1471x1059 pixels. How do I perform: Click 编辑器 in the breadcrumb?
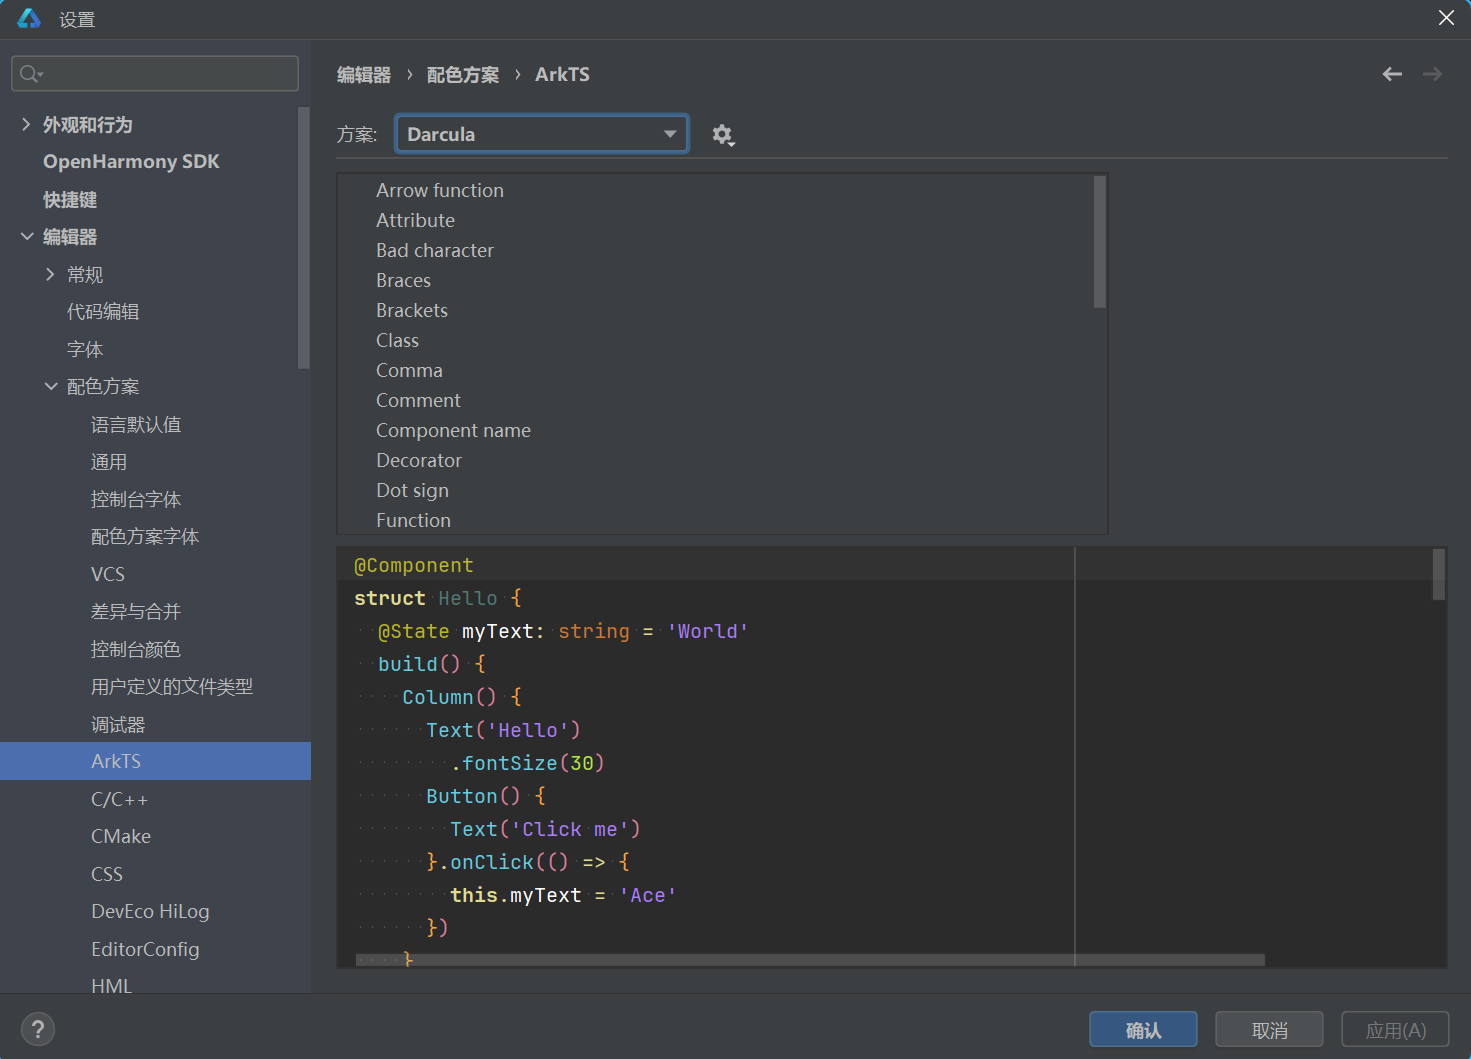(x=364, y=74)
